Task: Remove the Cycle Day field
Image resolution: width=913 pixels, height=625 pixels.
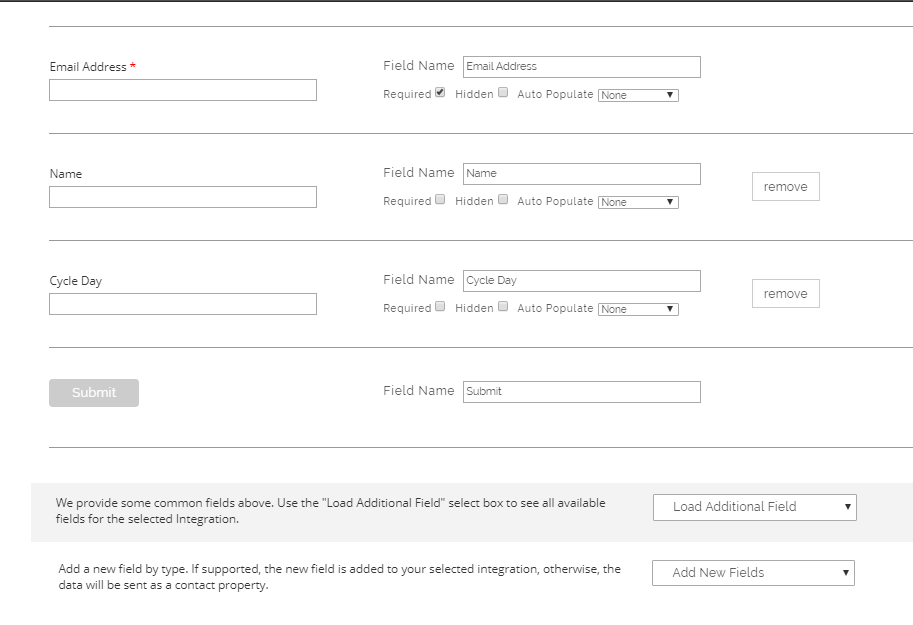Action: pos(785,293)
